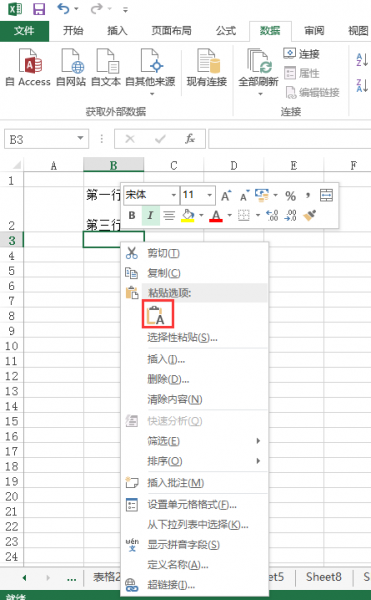Image resolution: width=371 pixels, height=600 pixels.
Task: Open 设置单元格格式(F)... dialog
Action: [194, 505]
